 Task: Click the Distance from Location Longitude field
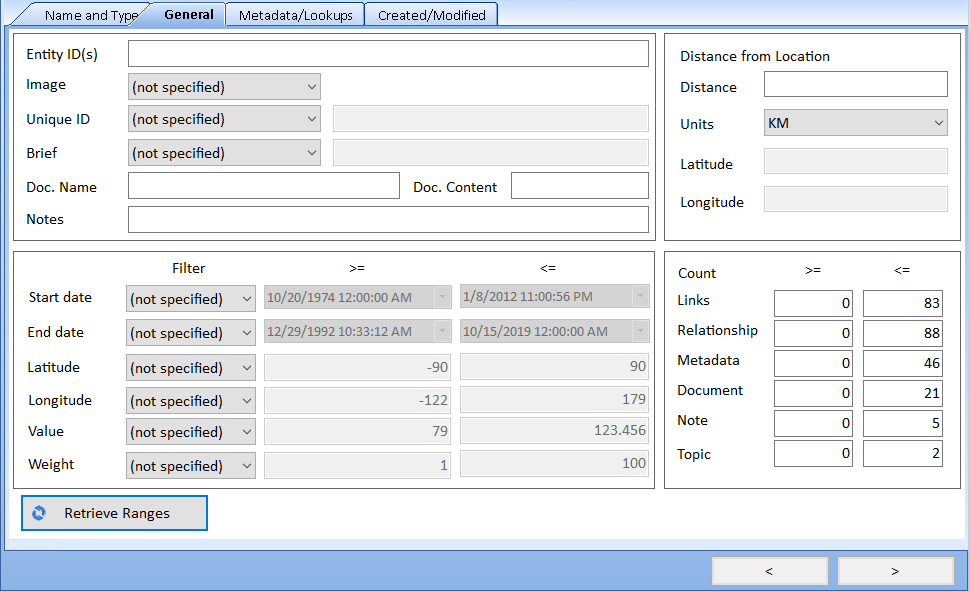click(x=856, y=199)
